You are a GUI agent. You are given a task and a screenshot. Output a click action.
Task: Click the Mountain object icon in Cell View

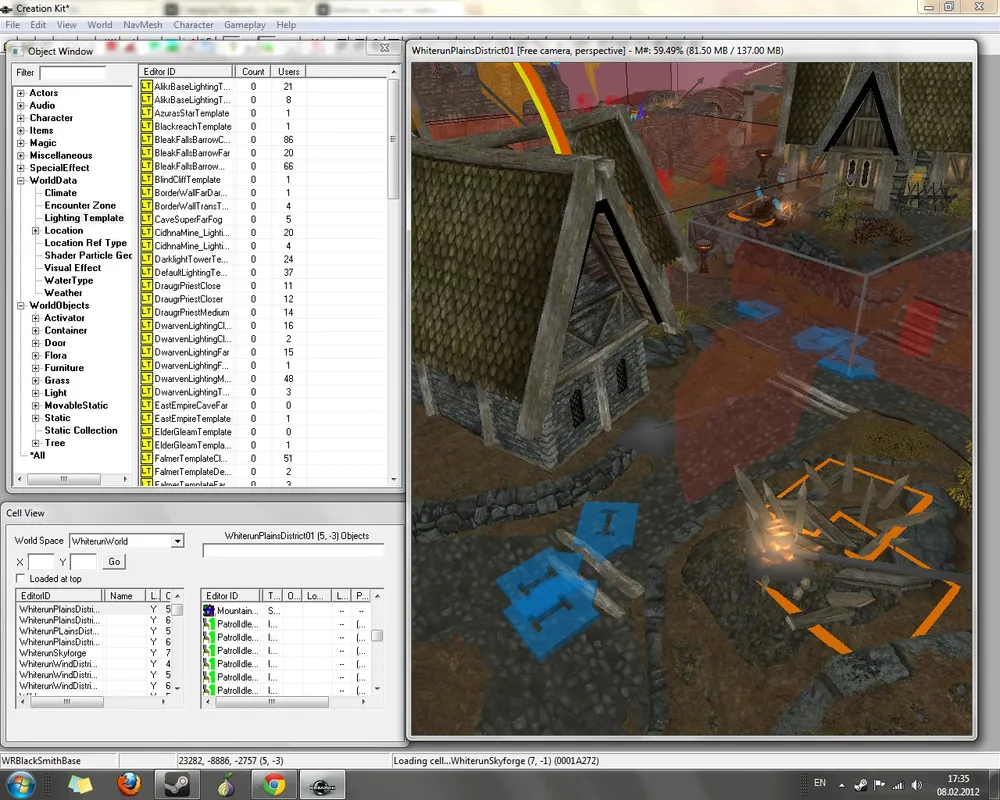point(209,610)
